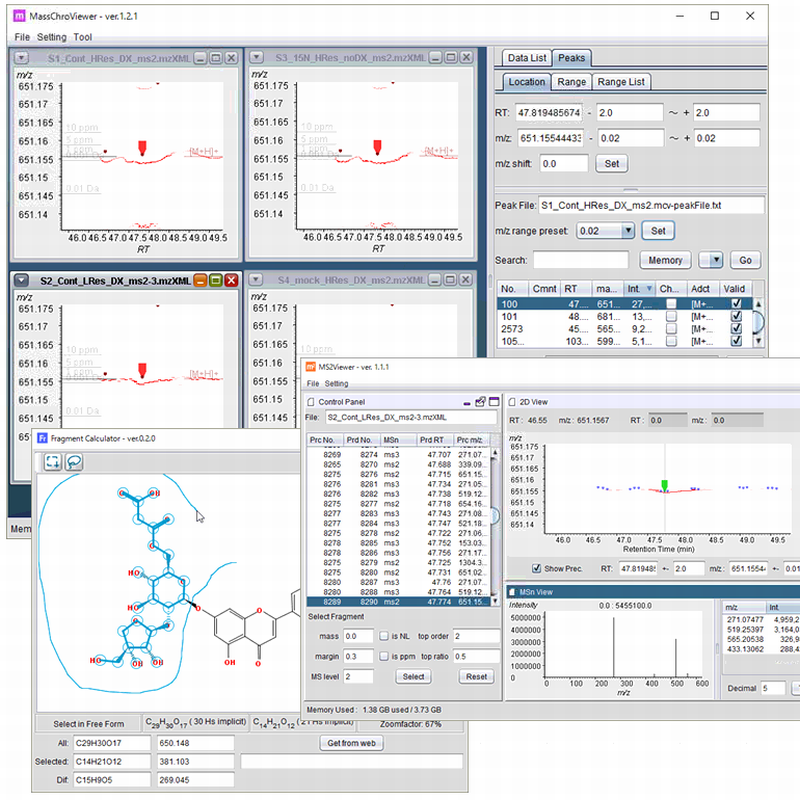Select the rectangle selection tool in Fragment Calculator

click(x=52, y=462)
